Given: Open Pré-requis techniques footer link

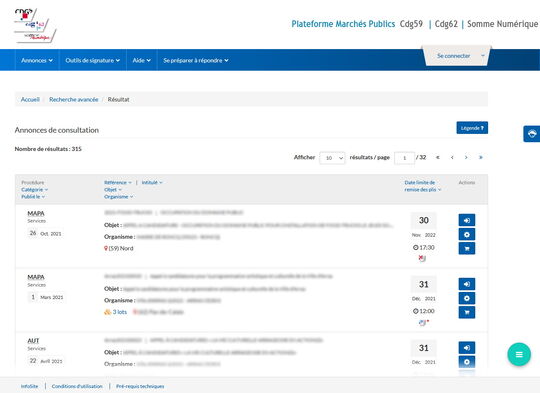Looking at the screenshot, I should 140,386.
